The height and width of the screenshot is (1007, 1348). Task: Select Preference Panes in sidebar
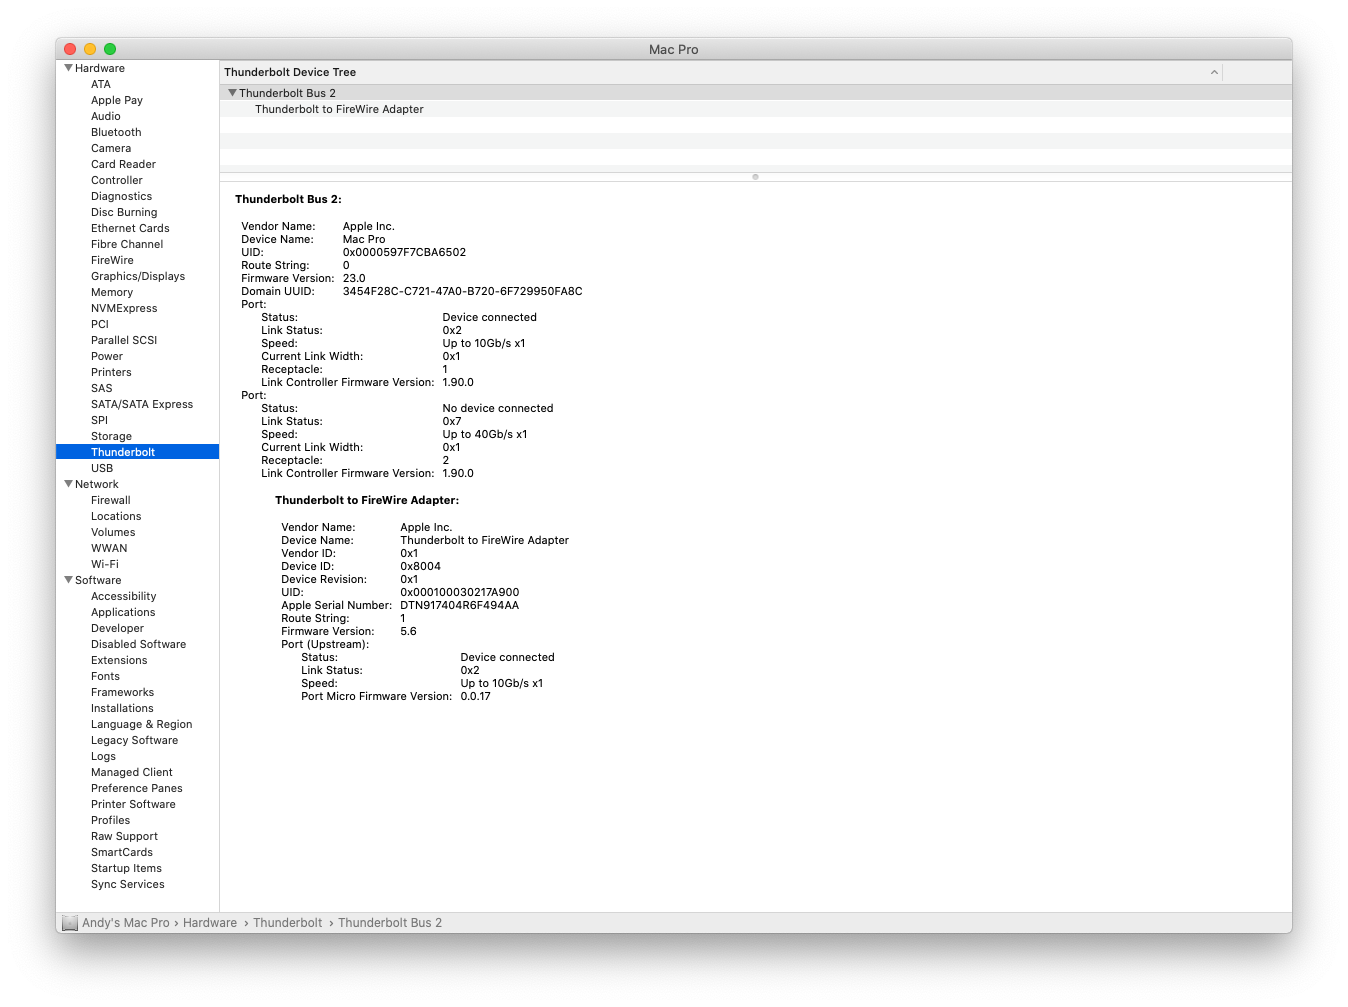(x=137, y=788)
